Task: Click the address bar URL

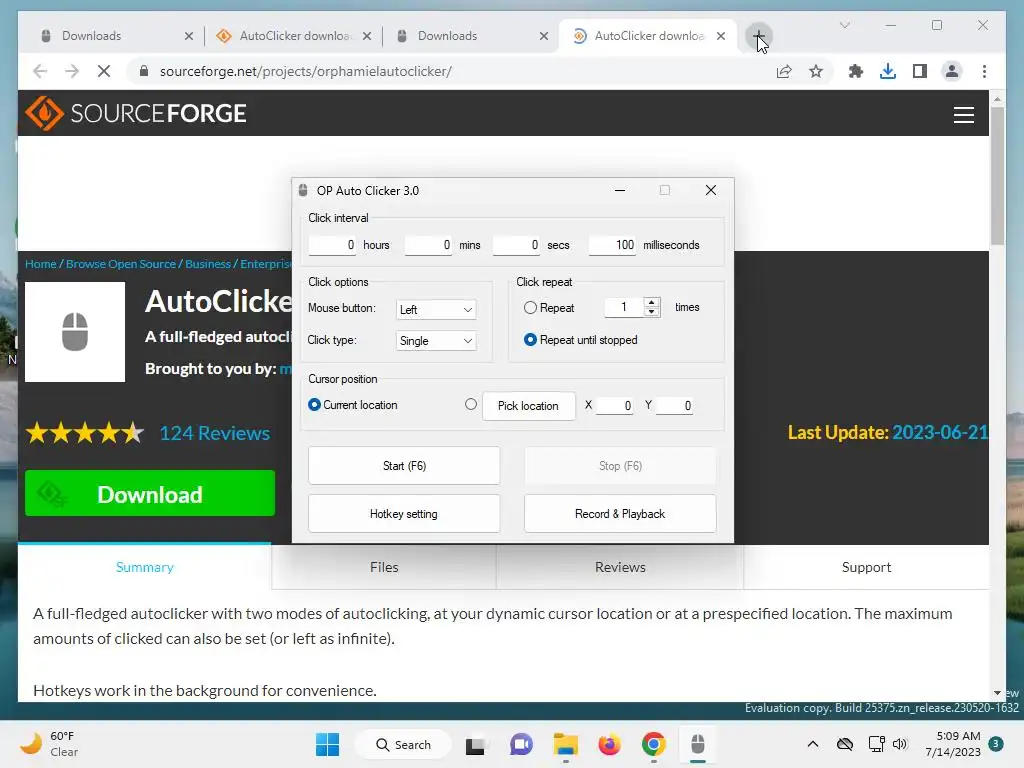Action: tap(306, 71)
